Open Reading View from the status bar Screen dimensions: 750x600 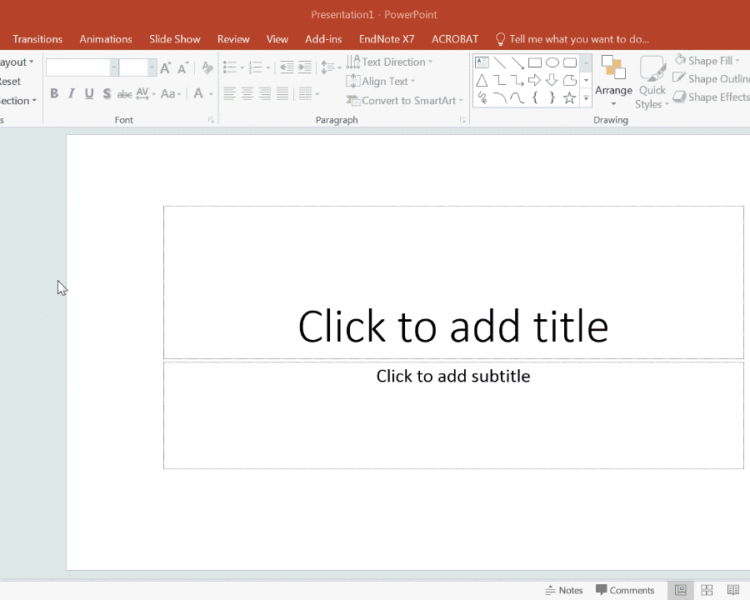click(x=731, y=590)
